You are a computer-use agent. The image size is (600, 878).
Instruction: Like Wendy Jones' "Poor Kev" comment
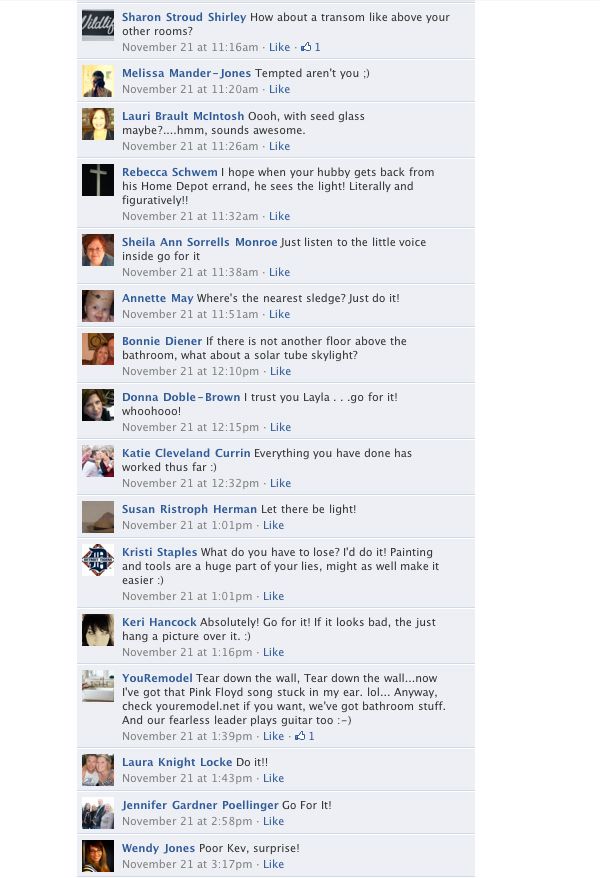(x=273, y=864)
